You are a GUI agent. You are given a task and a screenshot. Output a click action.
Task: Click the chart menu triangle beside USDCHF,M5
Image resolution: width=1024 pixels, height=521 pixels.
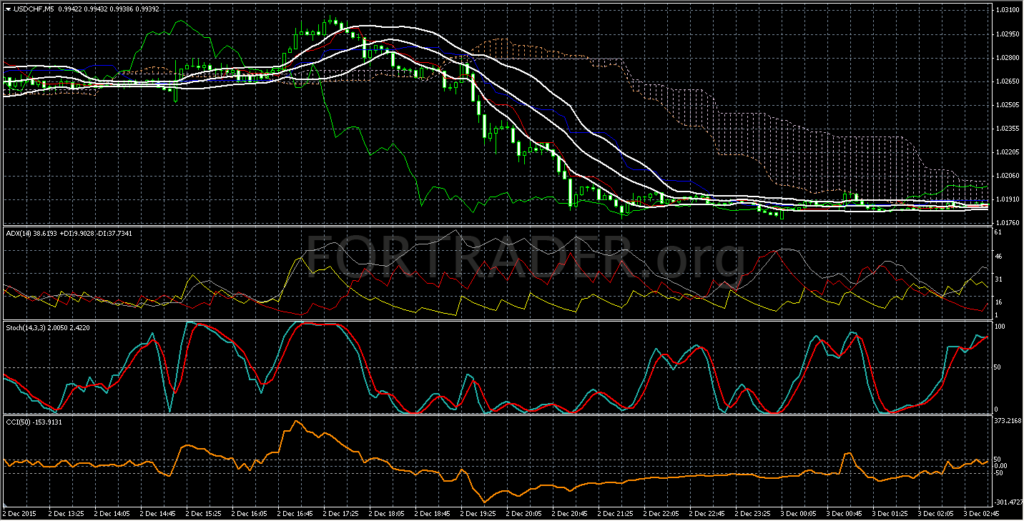[8, 9]
